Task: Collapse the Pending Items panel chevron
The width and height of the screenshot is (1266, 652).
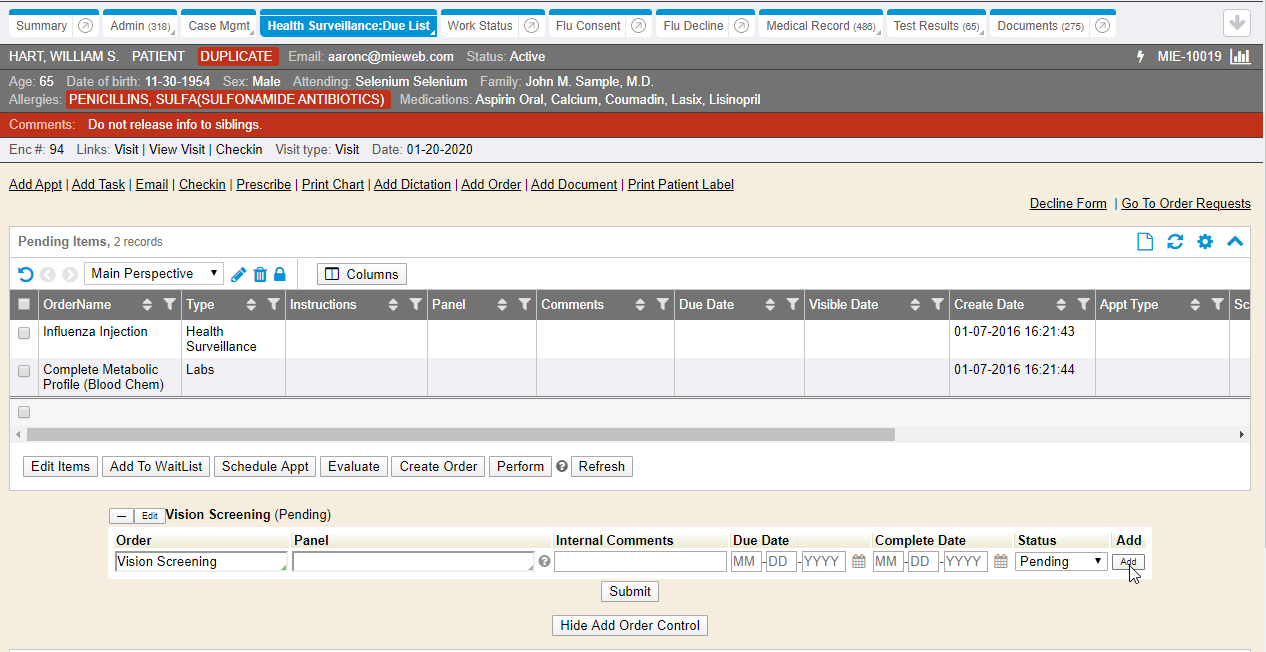Action: [x=1235, y=242]
